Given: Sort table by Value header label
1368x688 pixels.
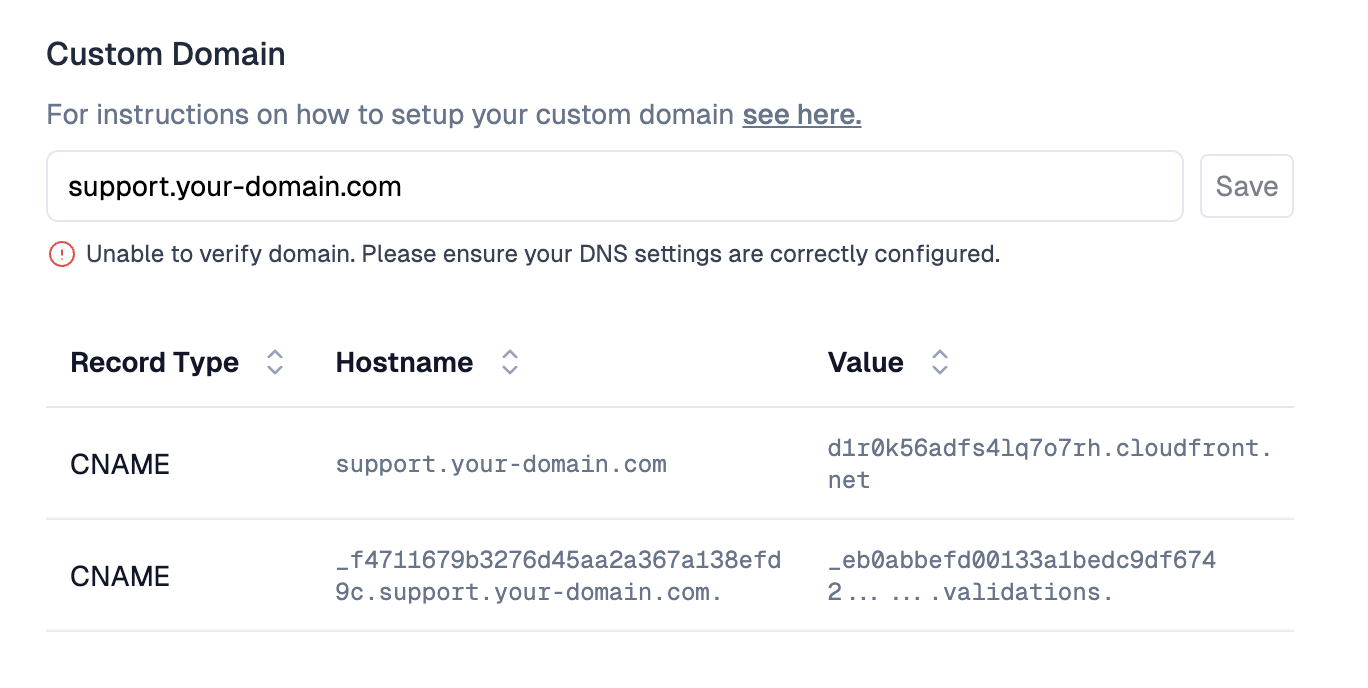Looking at the screenshot, I should [865, 362].
